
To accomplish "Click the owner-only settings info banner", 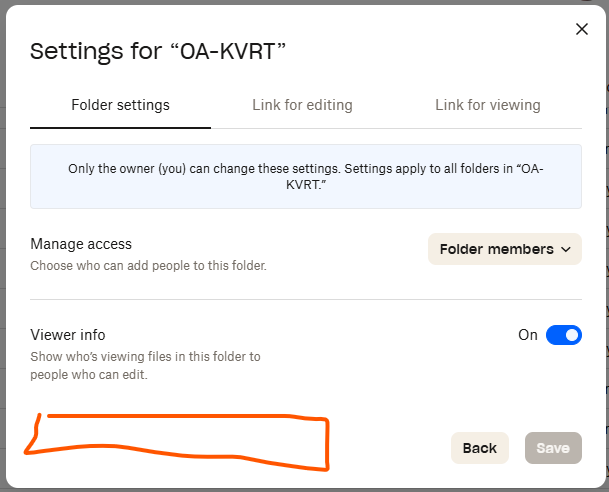I will [x=305, y=177].
